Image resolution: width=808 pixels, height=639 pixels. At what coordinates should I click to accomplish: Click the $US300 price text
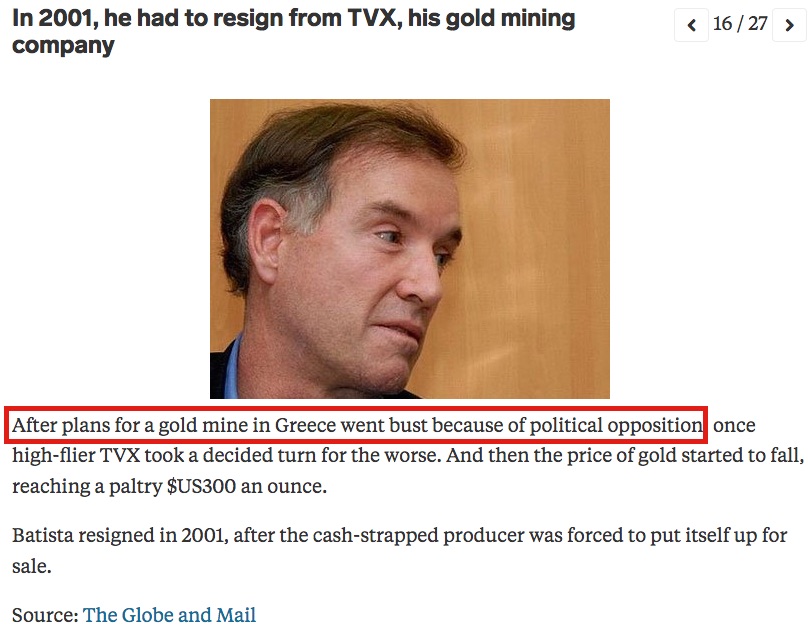pyautogui.click(x=201, y=486)
